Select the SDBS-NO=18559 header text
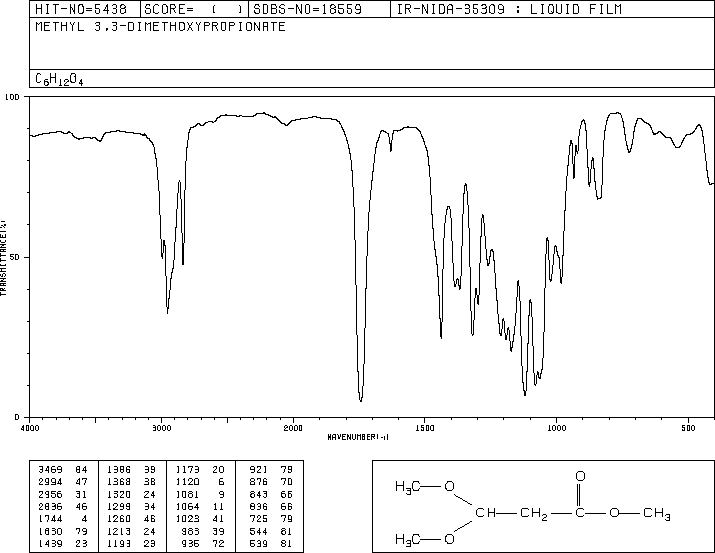Viewport: 715px width, 553px height. click(x=307, y=9)
